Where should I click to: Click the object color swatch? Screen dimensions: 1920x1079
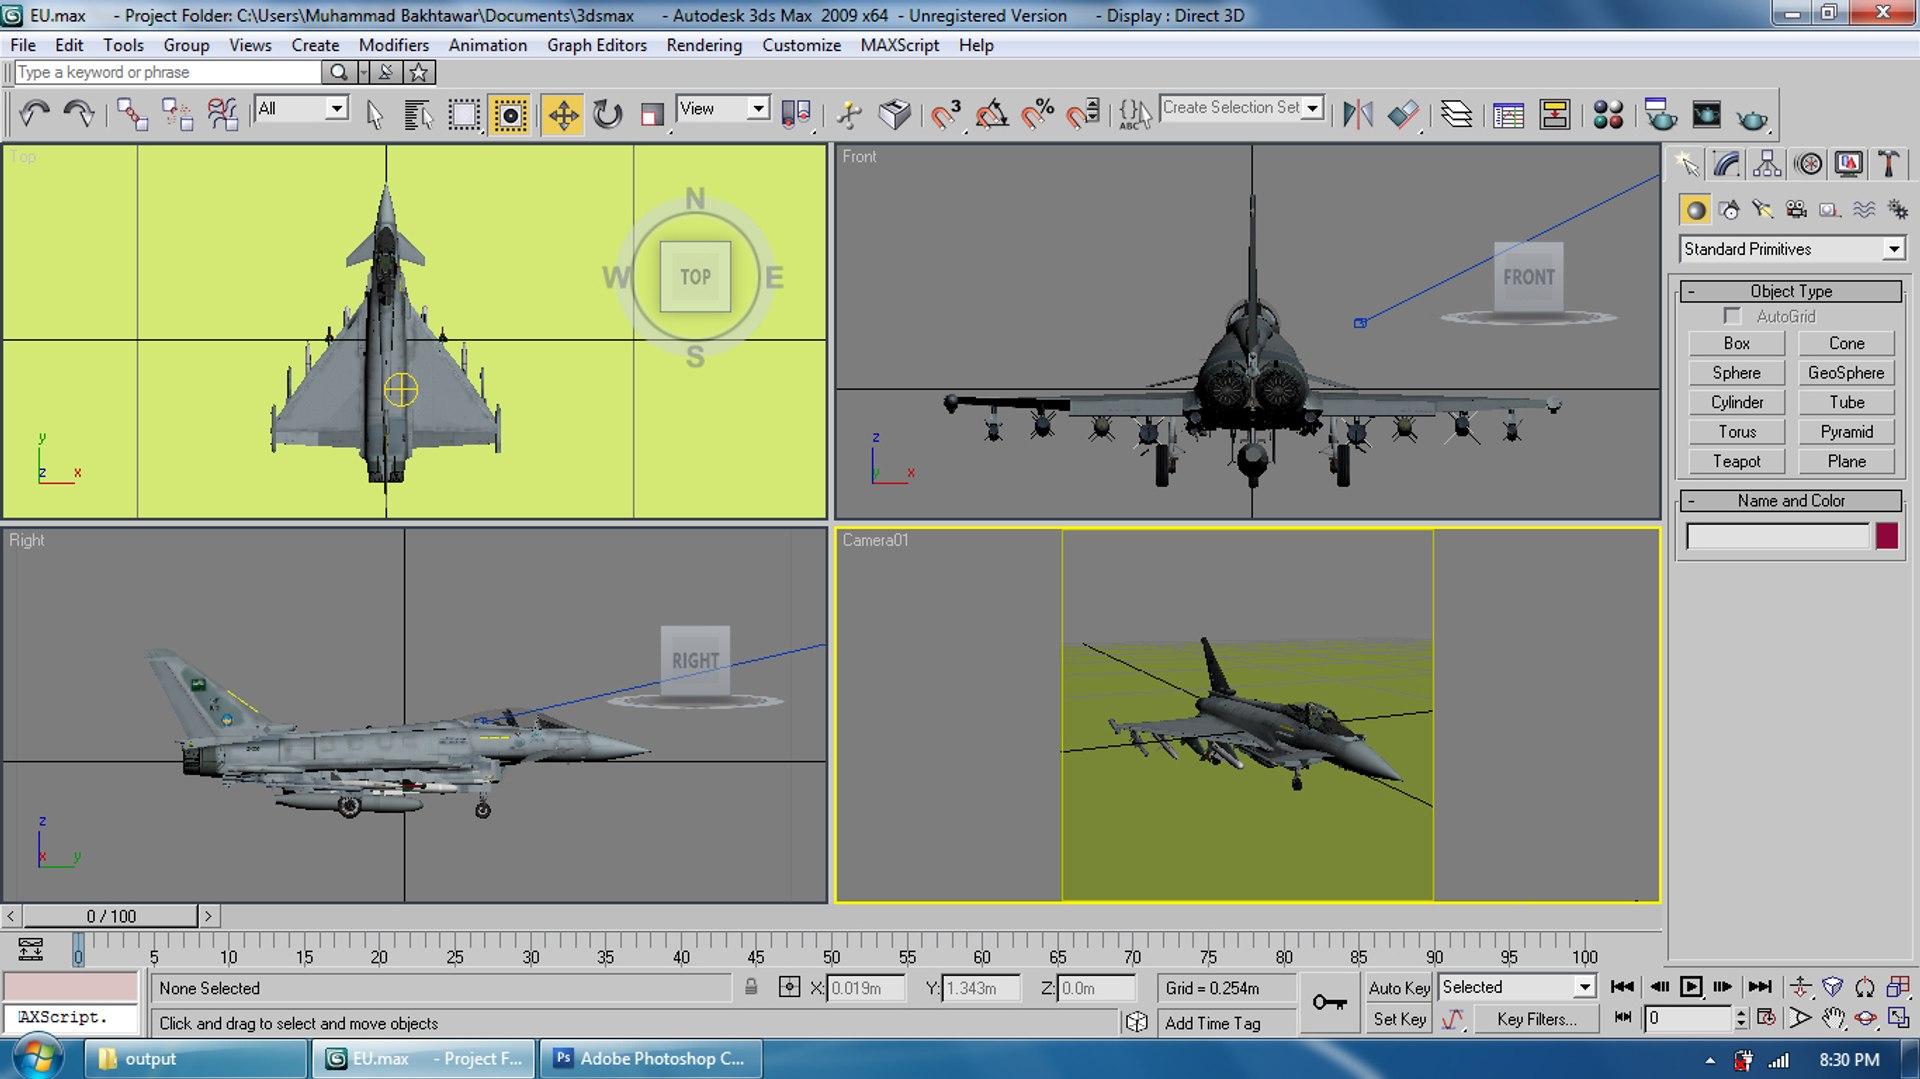tap(1887, 536)
